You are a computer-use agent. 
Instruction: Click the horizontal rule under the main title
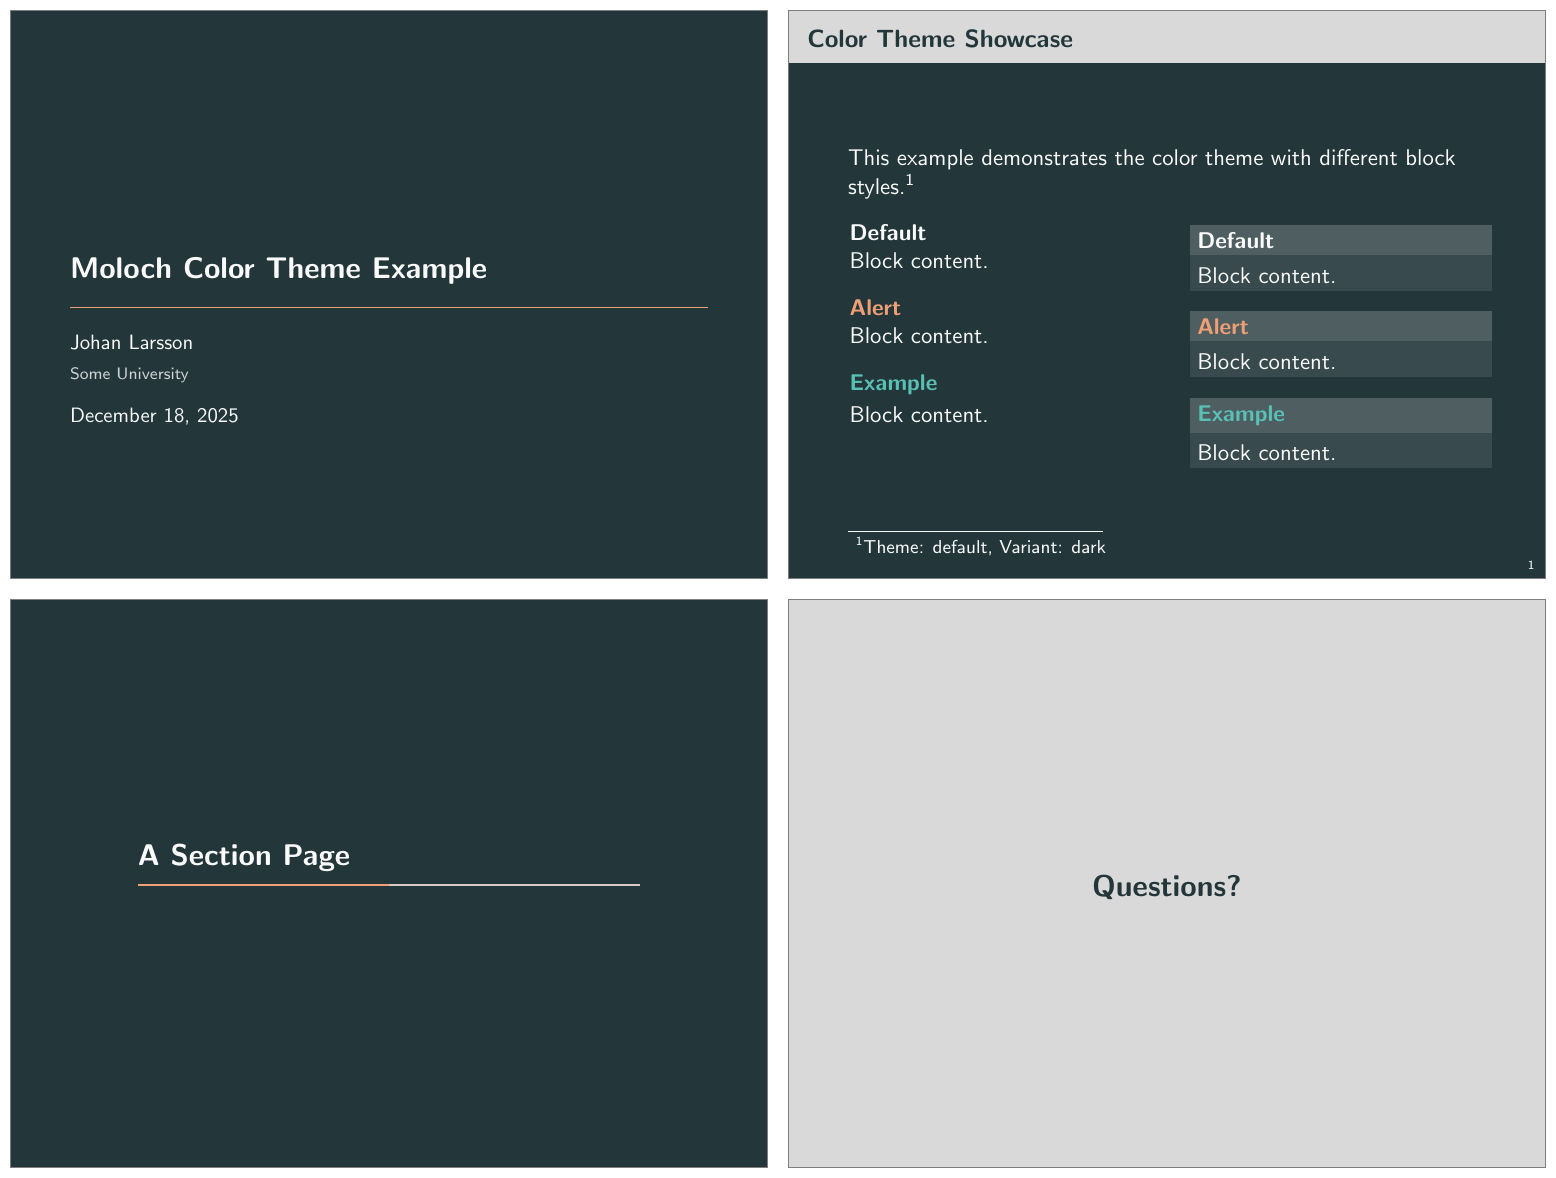pos(388,307)
